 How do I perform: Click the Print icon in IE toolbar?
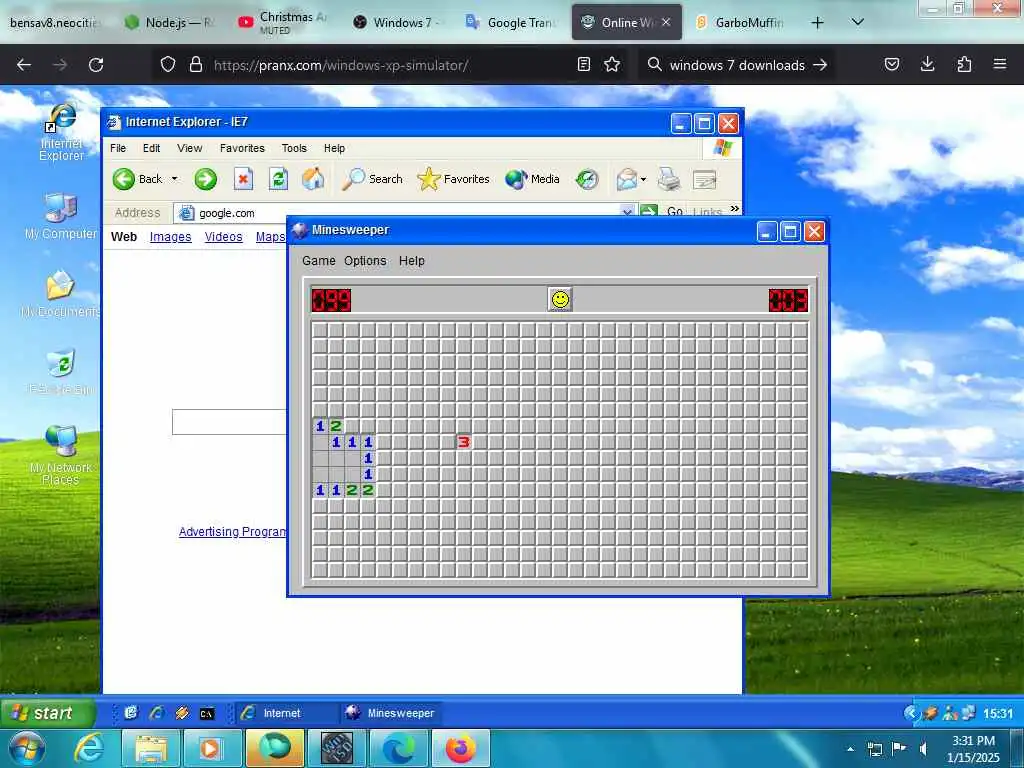pos(669,179)
